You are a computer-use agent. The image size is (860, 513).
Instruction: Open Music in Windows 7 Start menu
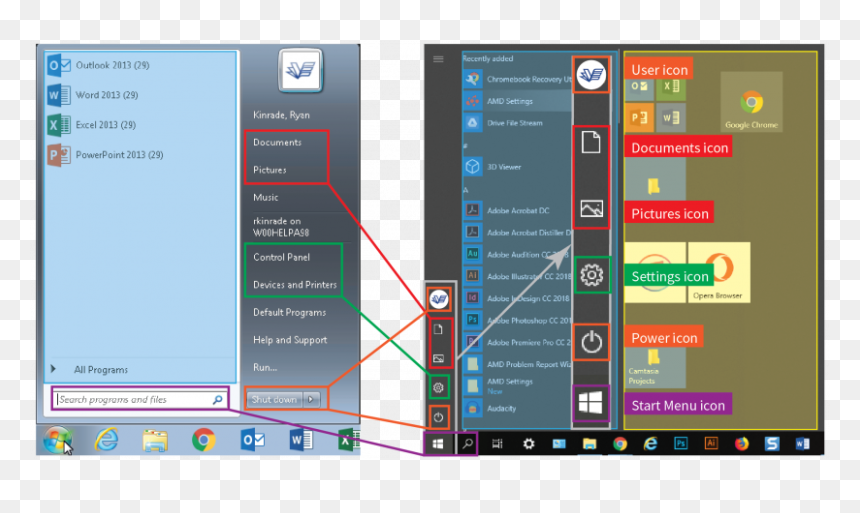pos(265,197)
